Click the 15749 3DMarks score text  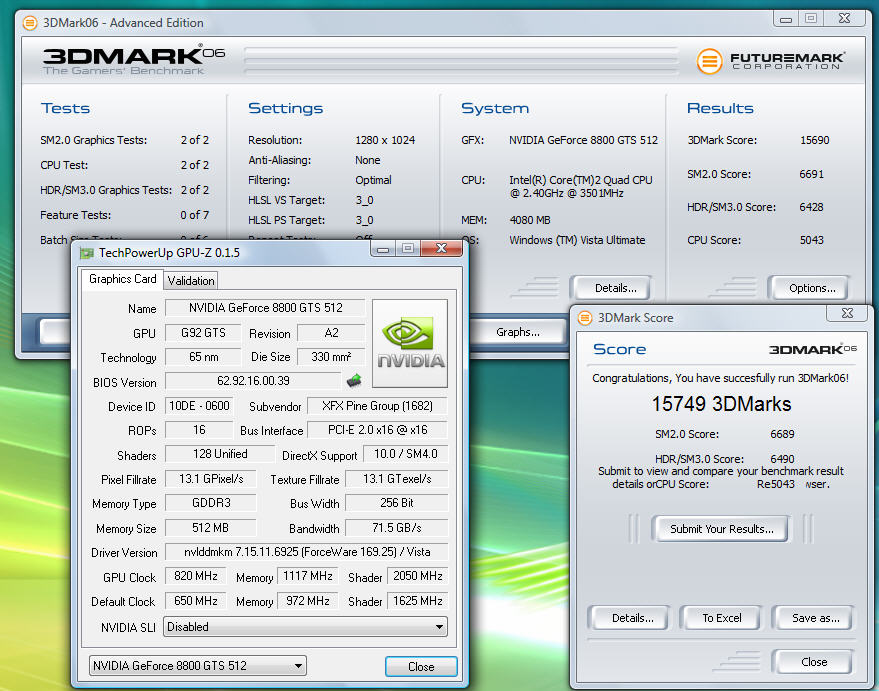click(721, 404)
